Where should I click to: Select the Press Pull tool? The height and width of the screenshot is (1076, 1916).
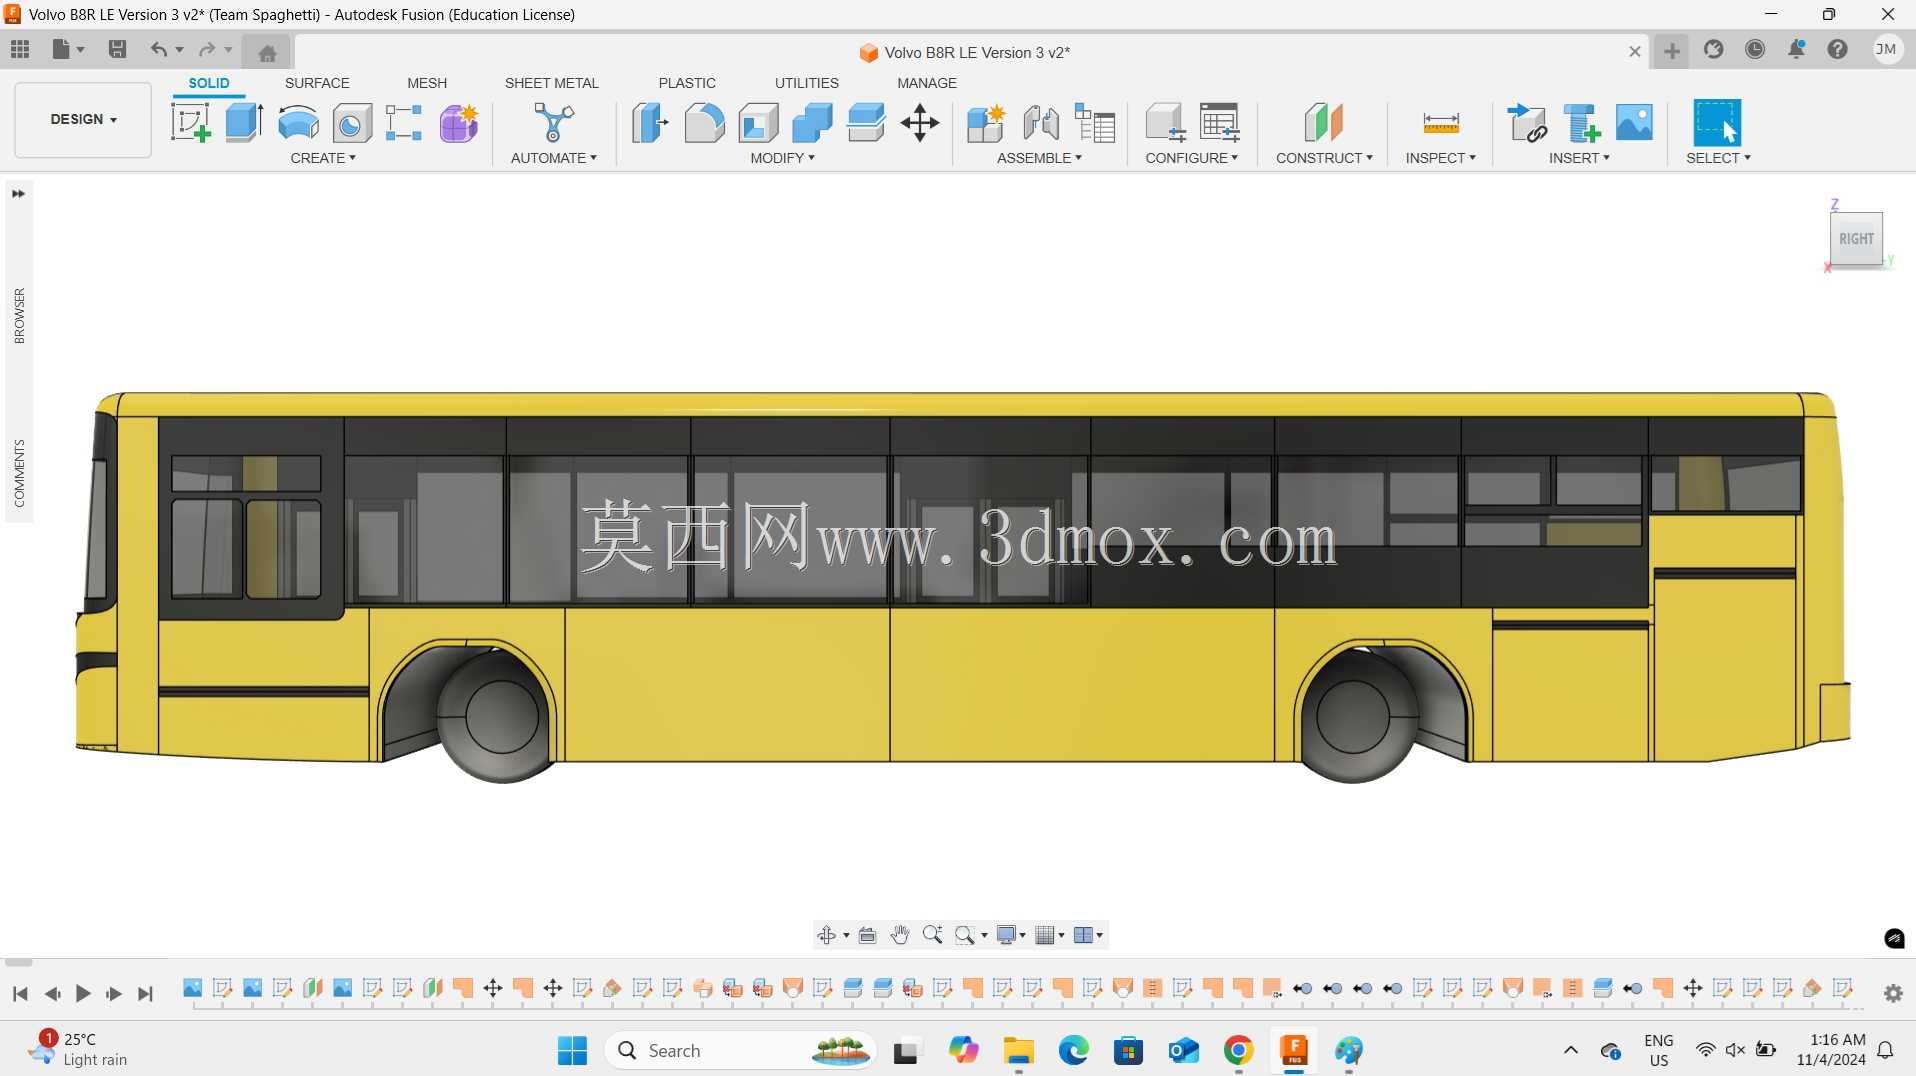click(x=650, y=123)
